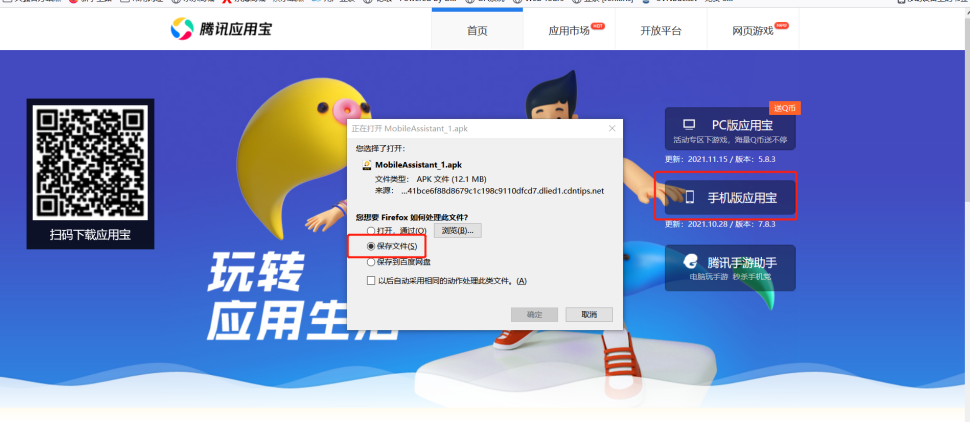Check 以后自动采用相同的动作处理此类文件
This screenshot has width=970, height=422.
click(x=371, y=281)
